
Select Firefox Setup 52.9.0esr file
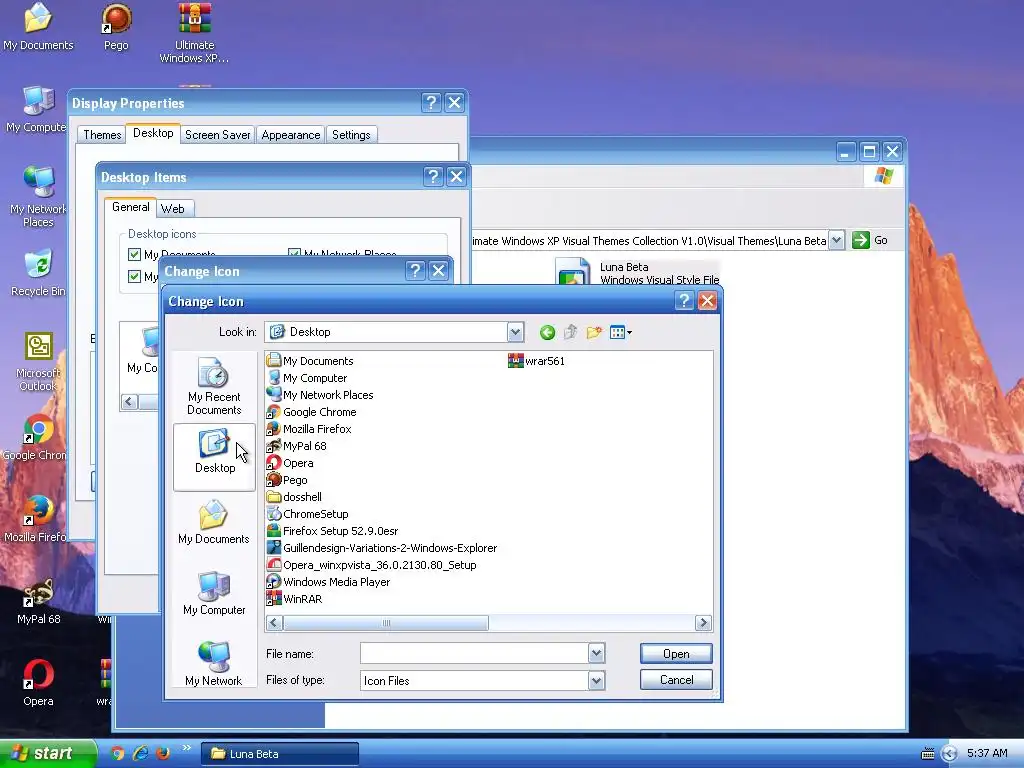point(333,531)
